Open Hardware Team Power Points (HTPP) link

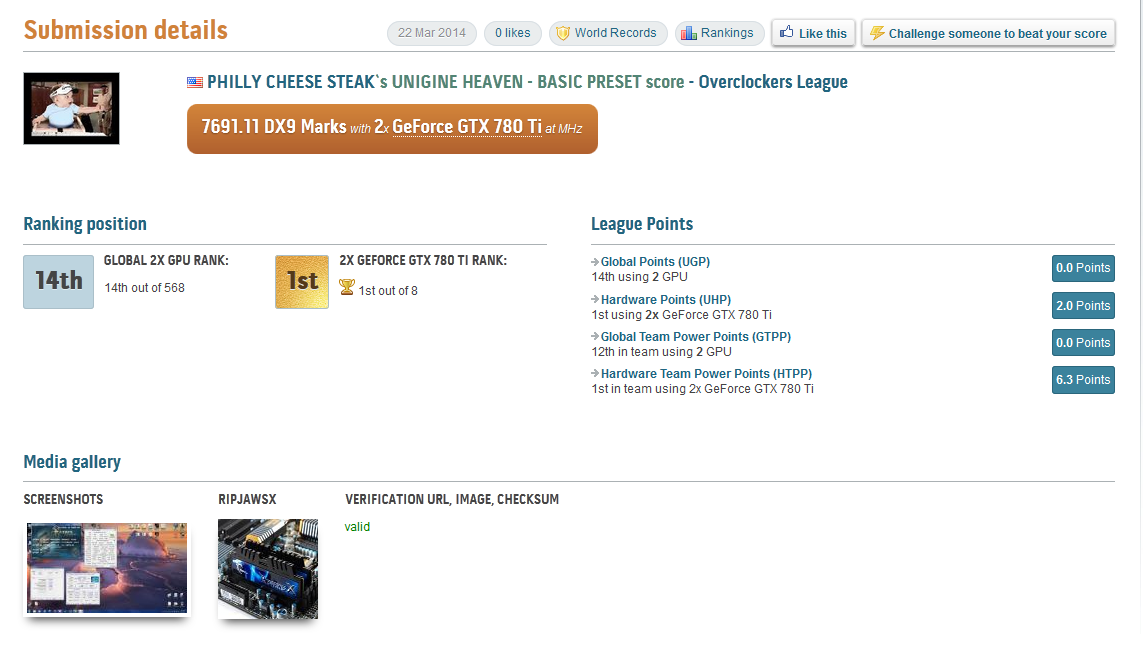[x=706, y=374]
